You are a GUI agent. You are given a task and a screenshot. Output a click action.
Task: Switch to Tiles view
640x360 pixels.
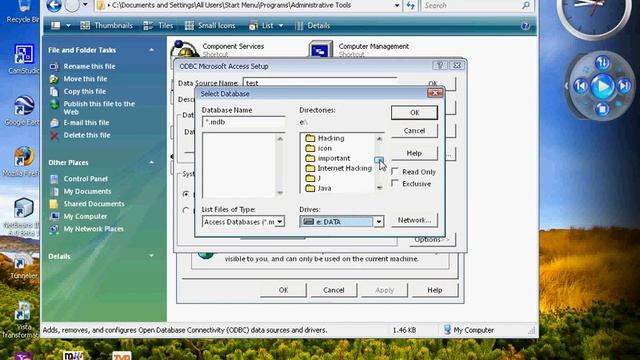click(158, 25)
